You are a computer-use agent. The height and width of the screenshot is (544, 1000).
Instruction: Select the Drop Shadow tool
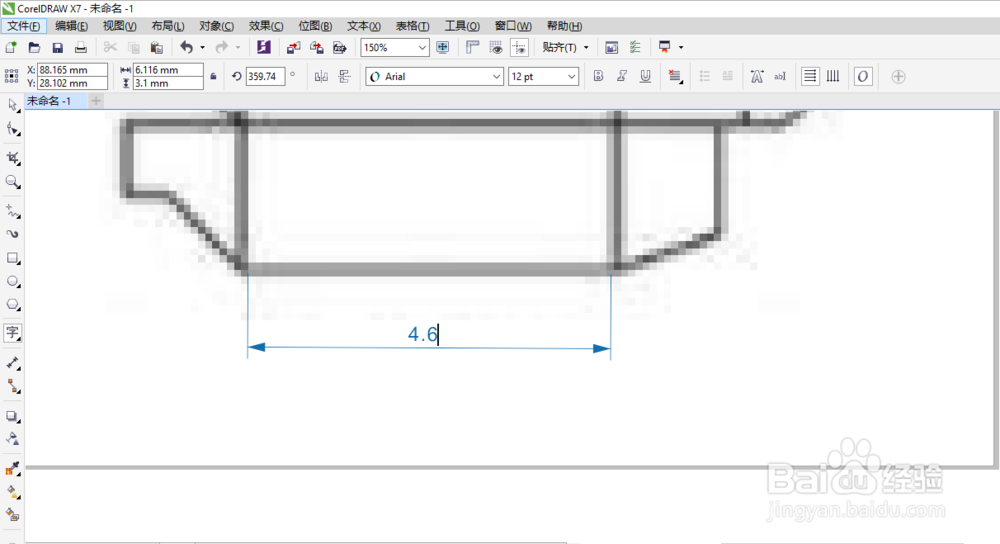13,416
